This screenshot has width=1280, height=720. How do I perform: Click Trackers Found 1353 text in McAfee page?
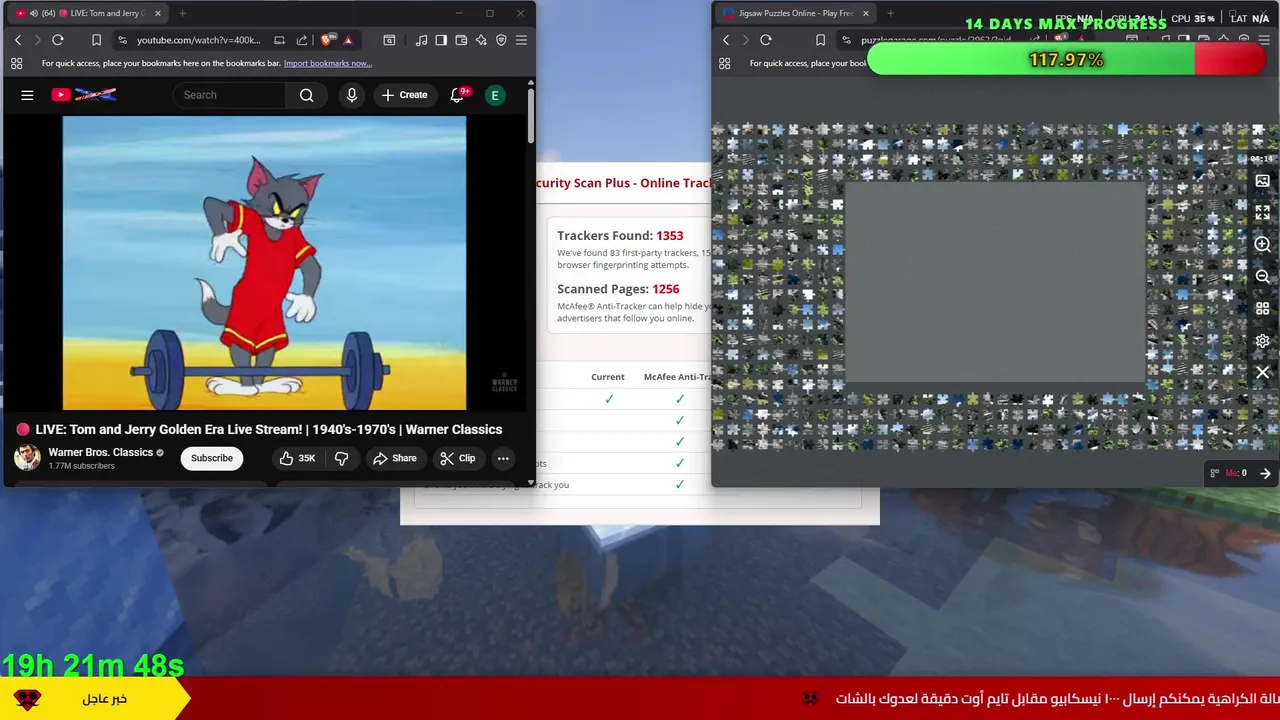coord(620,236)
